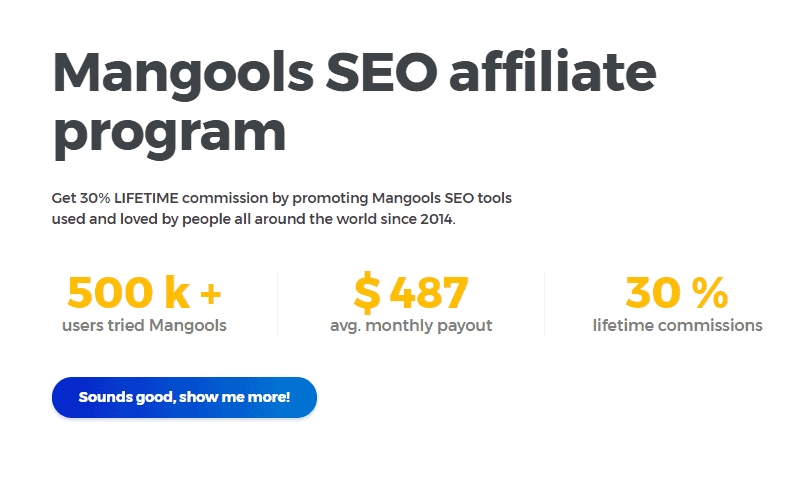The image size is (805, 479).
Task: Click the word "program" in the heading
Action: point(169,134)
